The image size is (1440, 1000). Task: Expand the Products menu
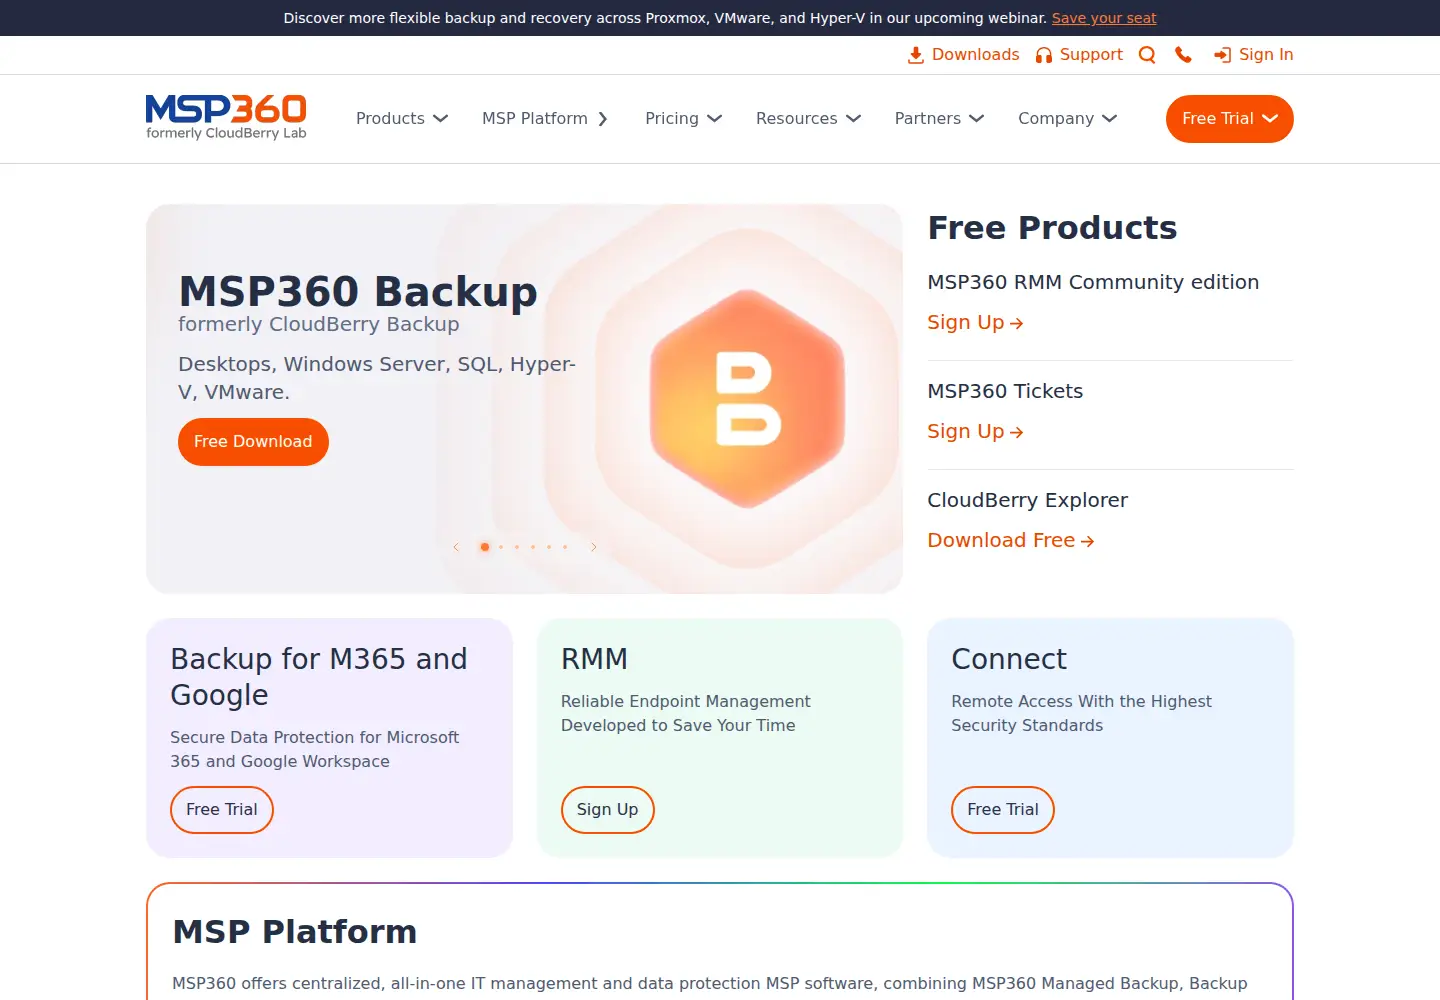click(x=402, y=118)
